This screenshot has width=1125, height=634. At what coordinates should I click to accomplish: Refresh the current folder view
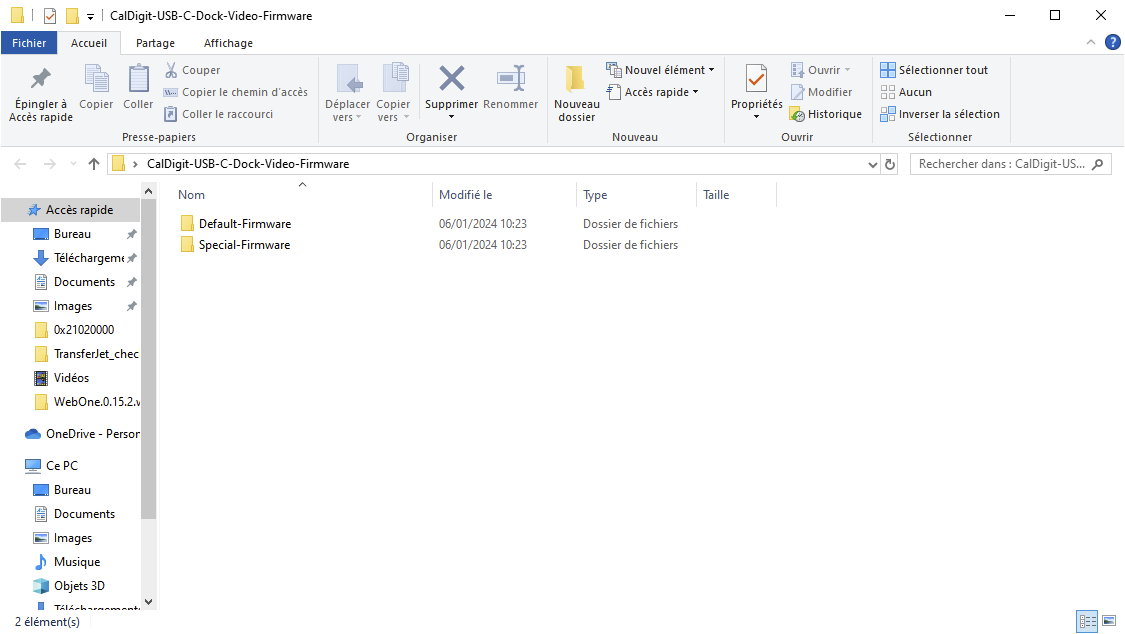pyautogui.click(x=890, y=164)
